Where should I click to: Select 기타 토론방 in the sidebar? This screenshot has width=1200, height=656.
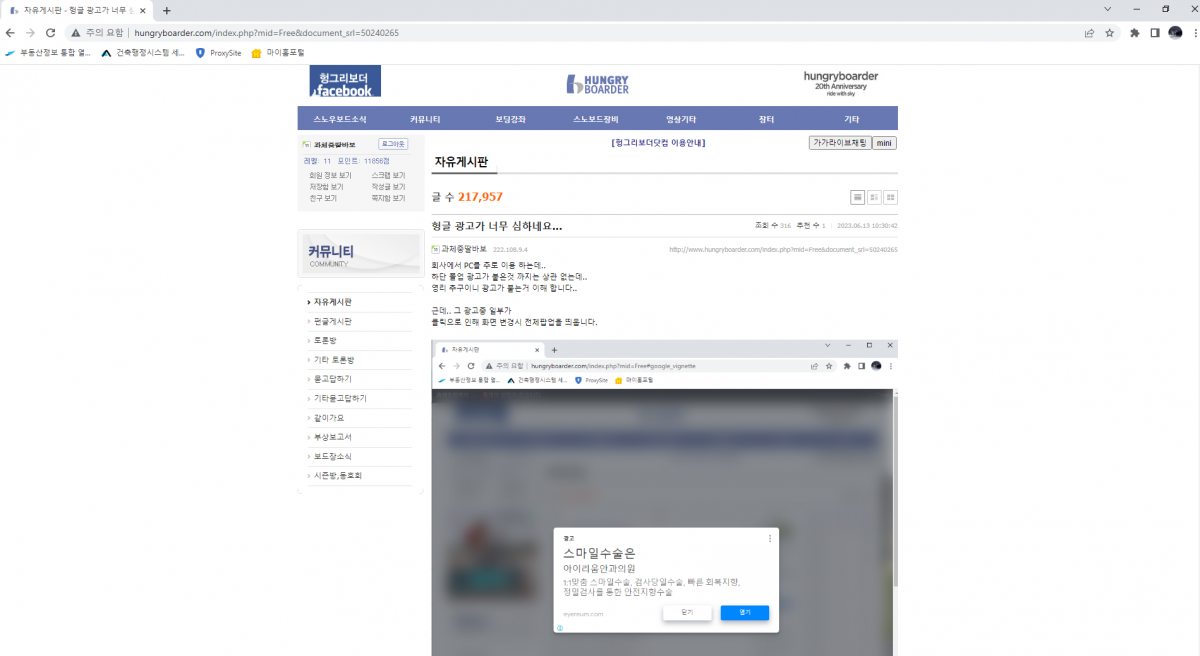click(x=334, y=359)
